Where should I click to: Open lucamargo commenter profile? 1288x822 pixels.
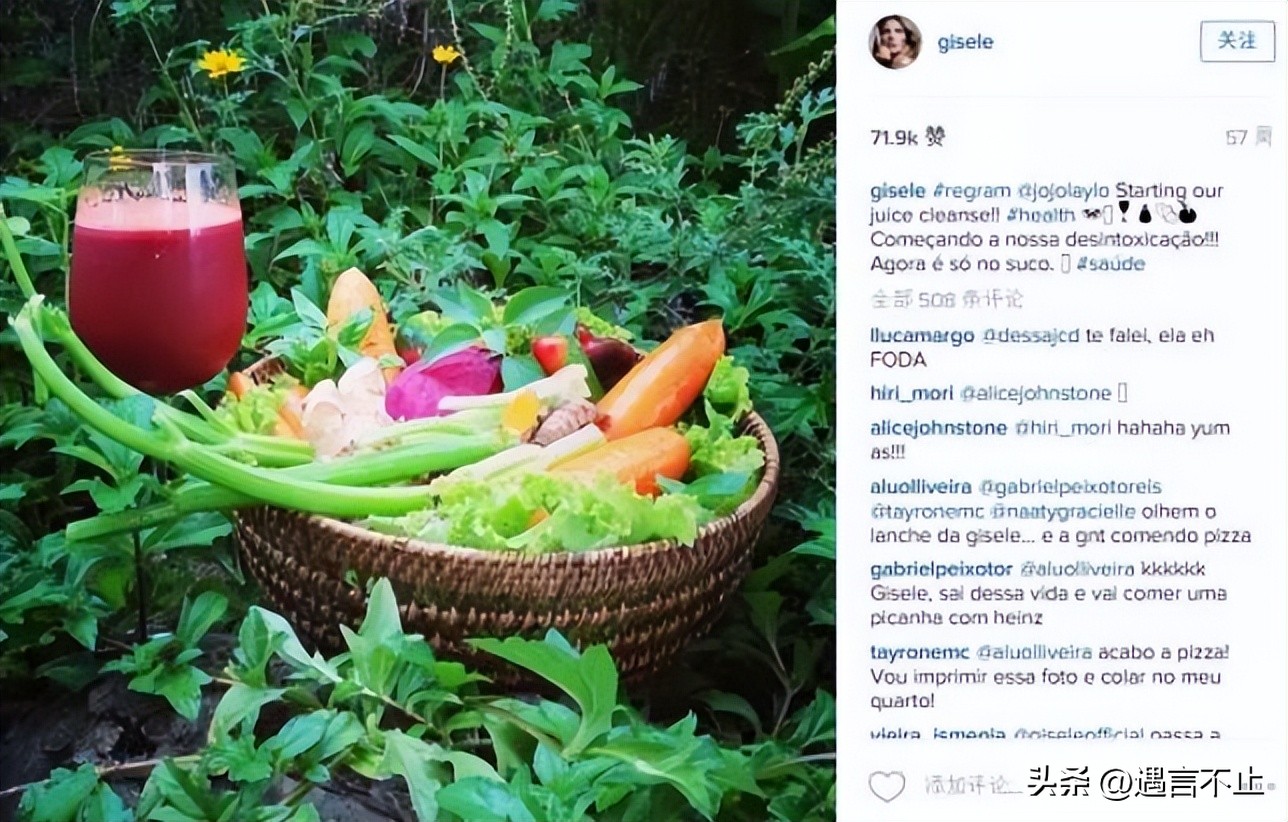tap(922, 336)
